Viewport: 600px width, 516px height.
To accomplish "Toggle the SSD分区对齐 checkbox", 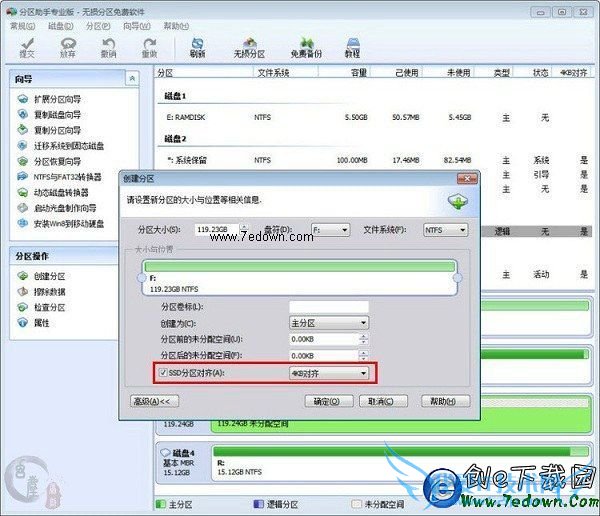I will (x=163, y=372).
